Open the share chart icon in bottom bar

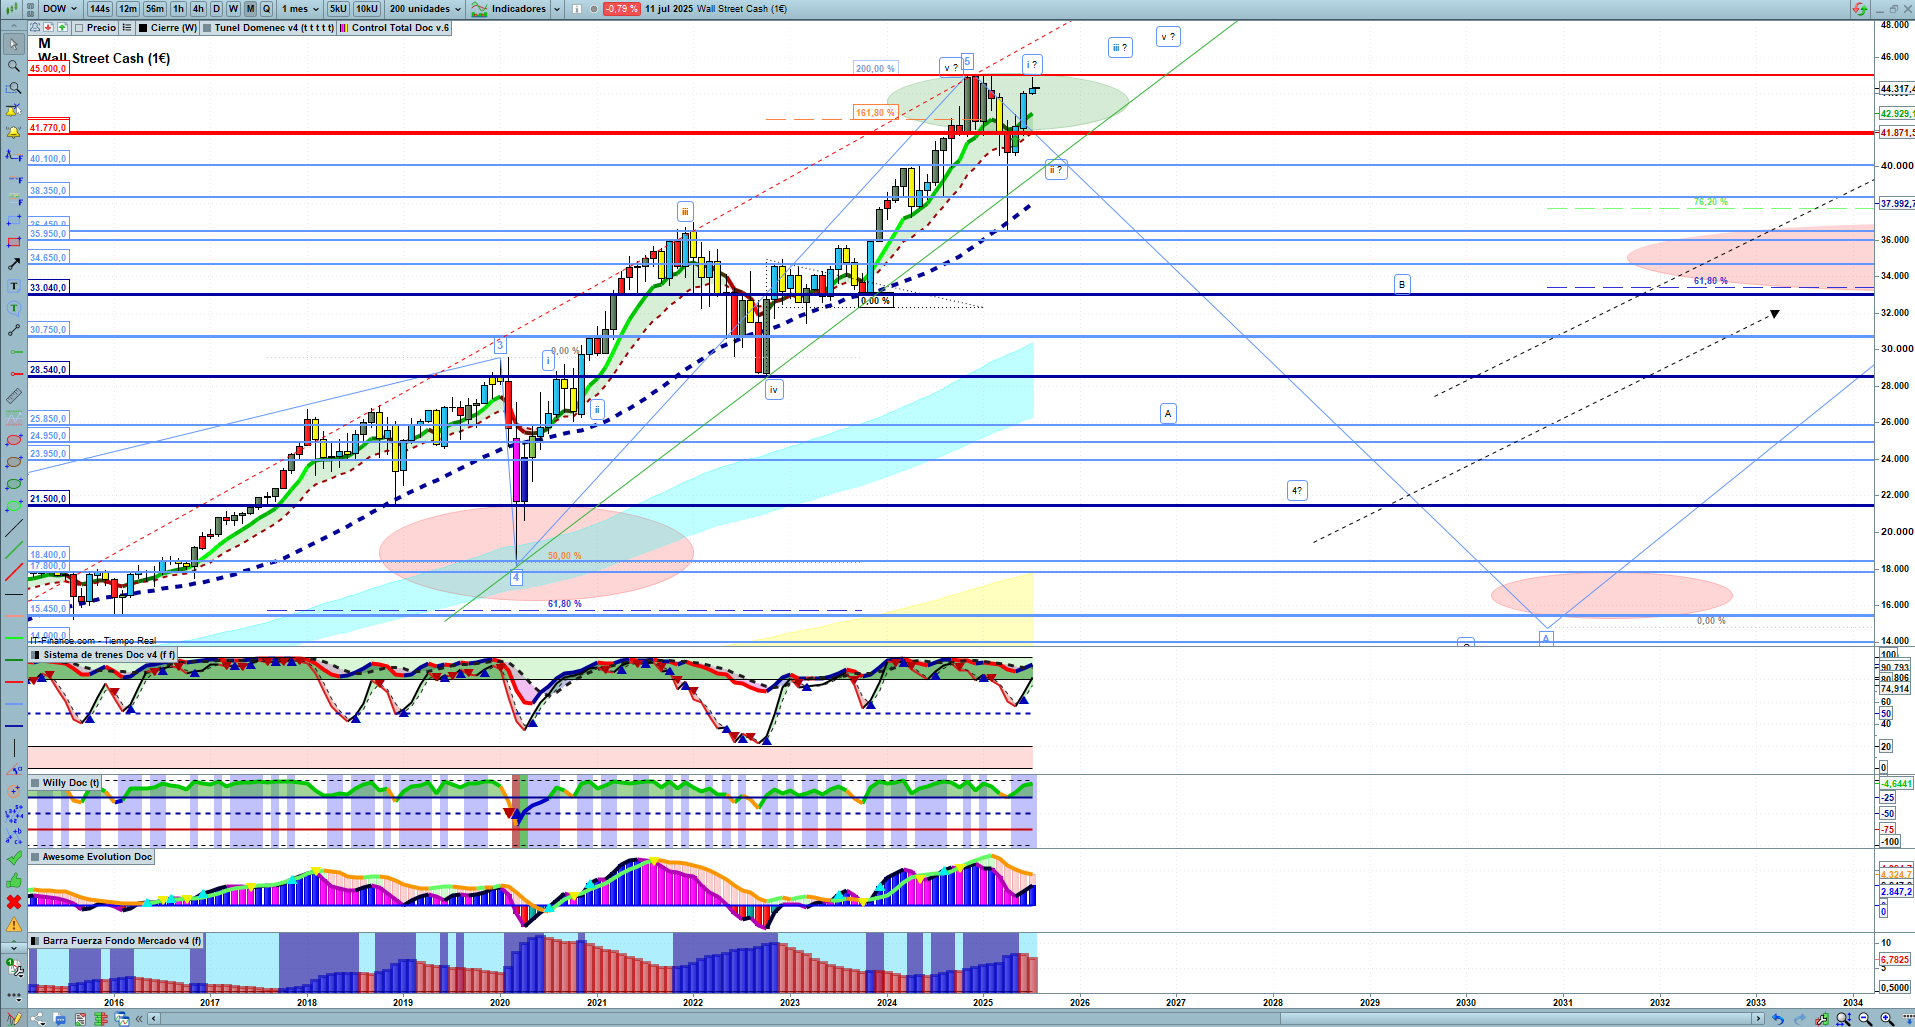pos(38,1019)
